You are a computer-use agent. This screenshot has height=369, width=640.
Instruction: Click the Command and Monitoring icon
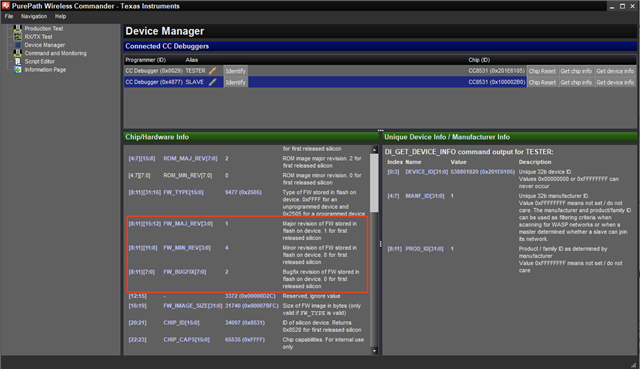(18, 53)
